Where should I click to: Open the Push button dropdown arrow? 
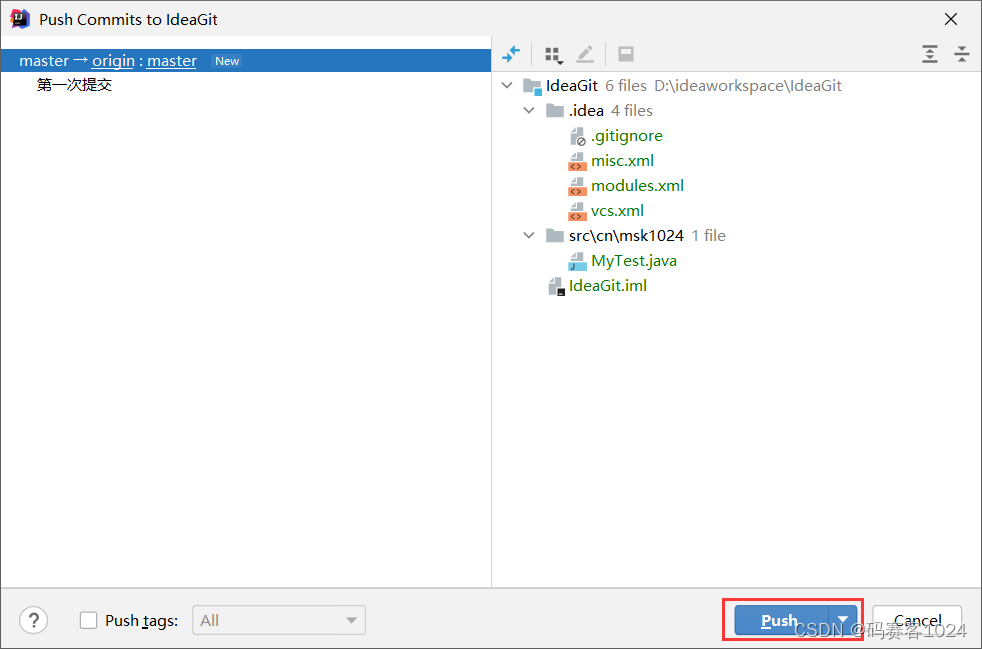pos(843,620)
